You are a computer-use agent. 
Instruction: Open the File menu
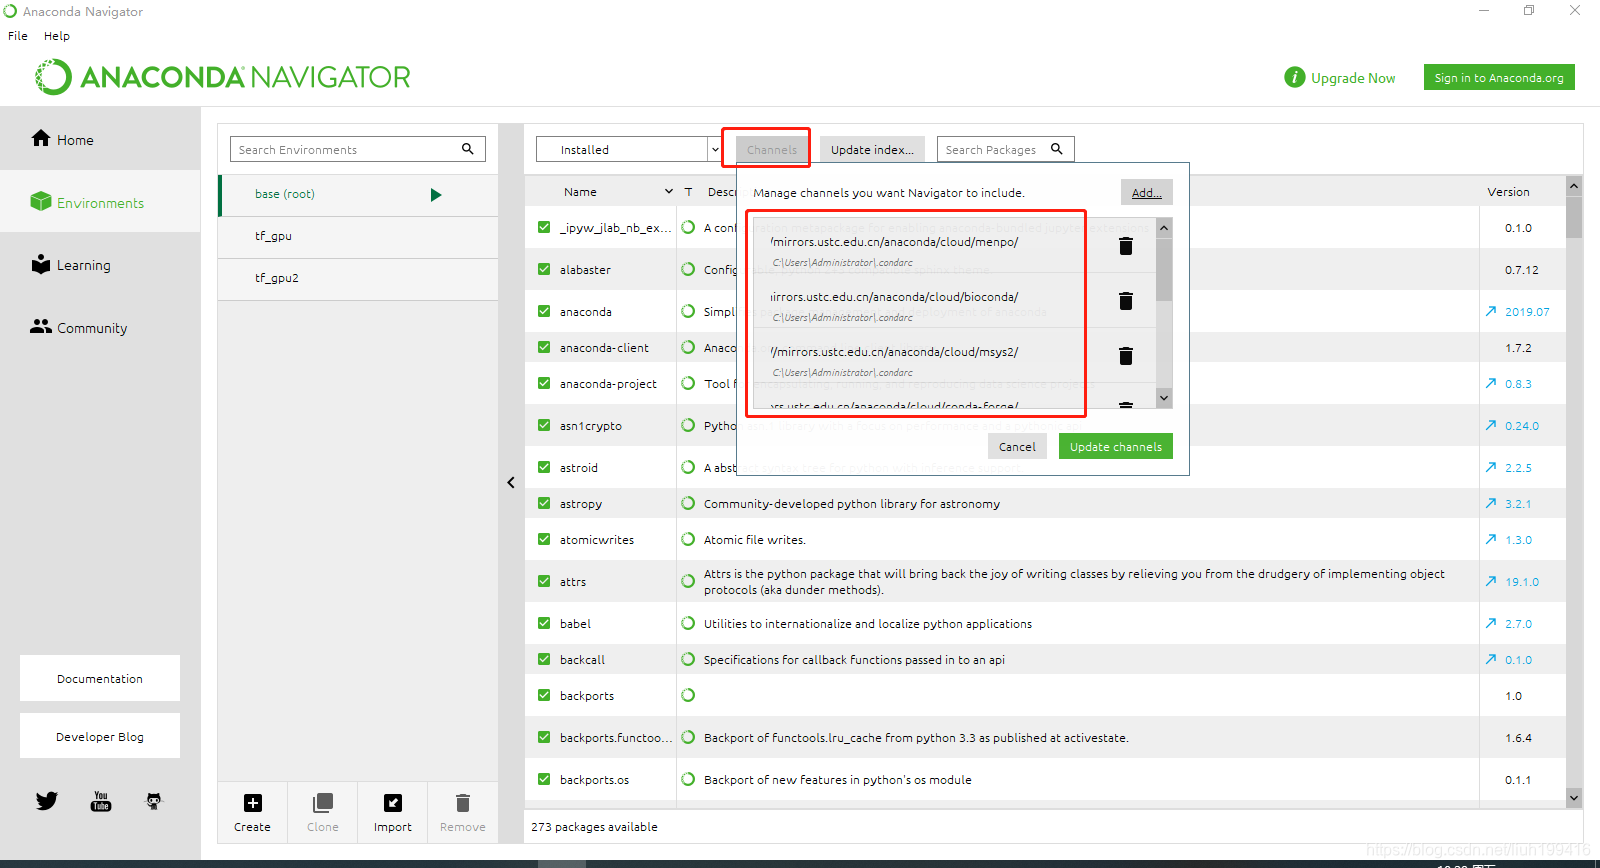tap(18, 35)
